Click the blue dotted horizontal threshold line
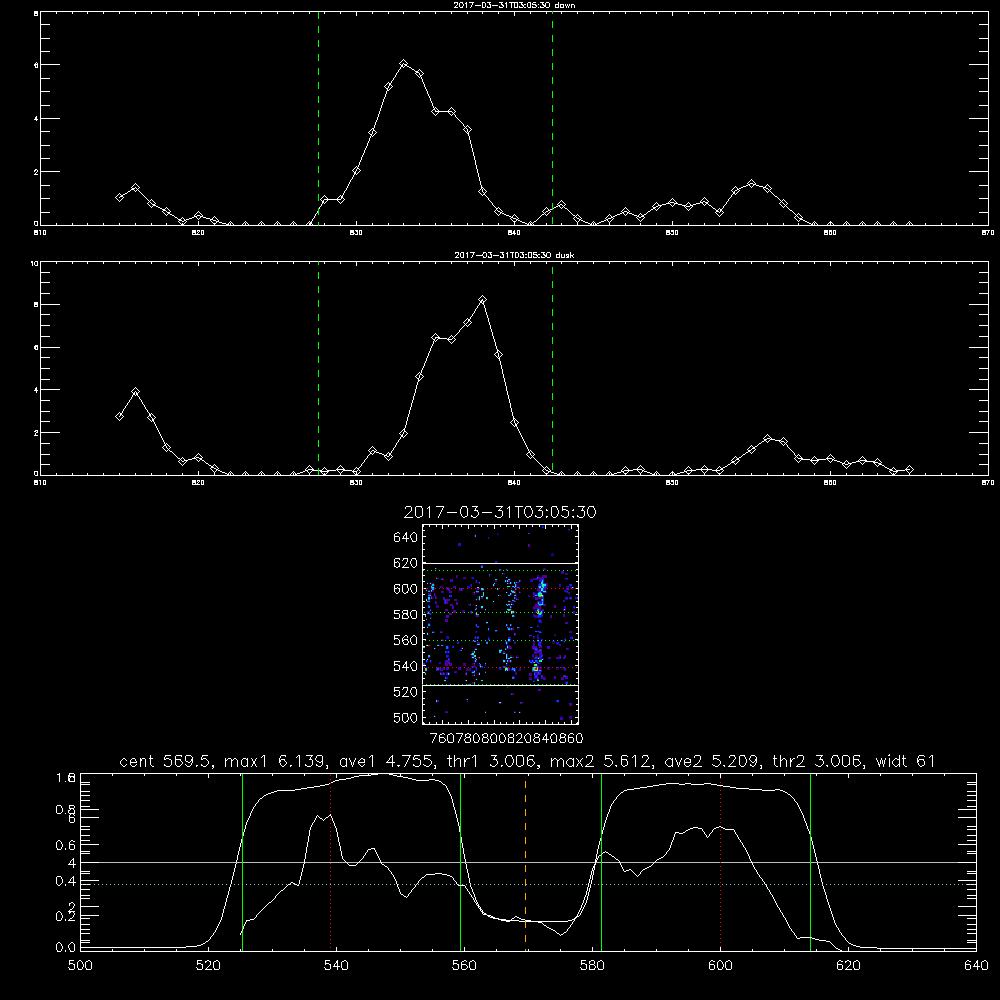1000x1000 pixels. tap(528, 885)
